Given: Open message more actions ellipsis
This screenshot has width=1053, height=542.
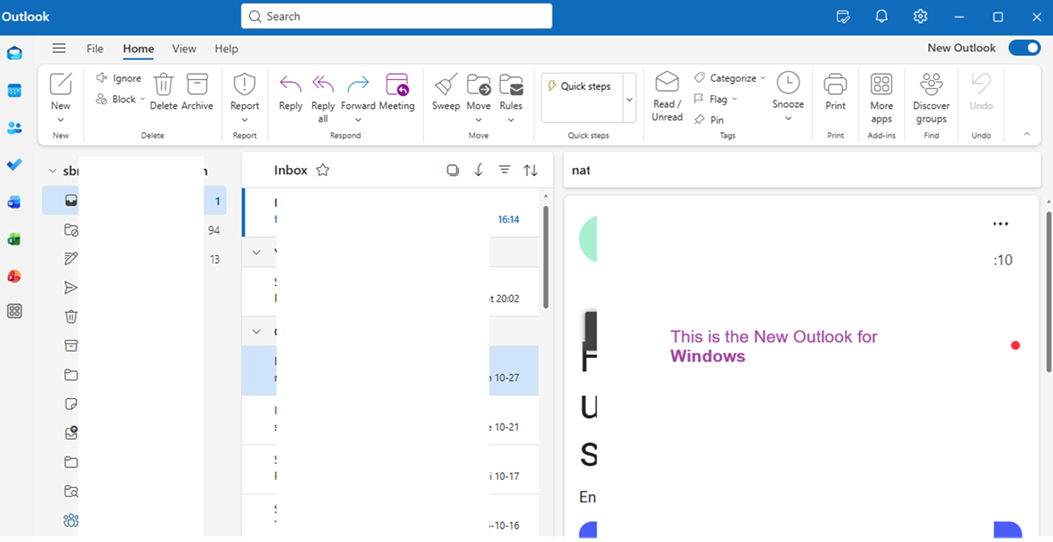Looking at the screenshot, I should tap(1001, 224).
